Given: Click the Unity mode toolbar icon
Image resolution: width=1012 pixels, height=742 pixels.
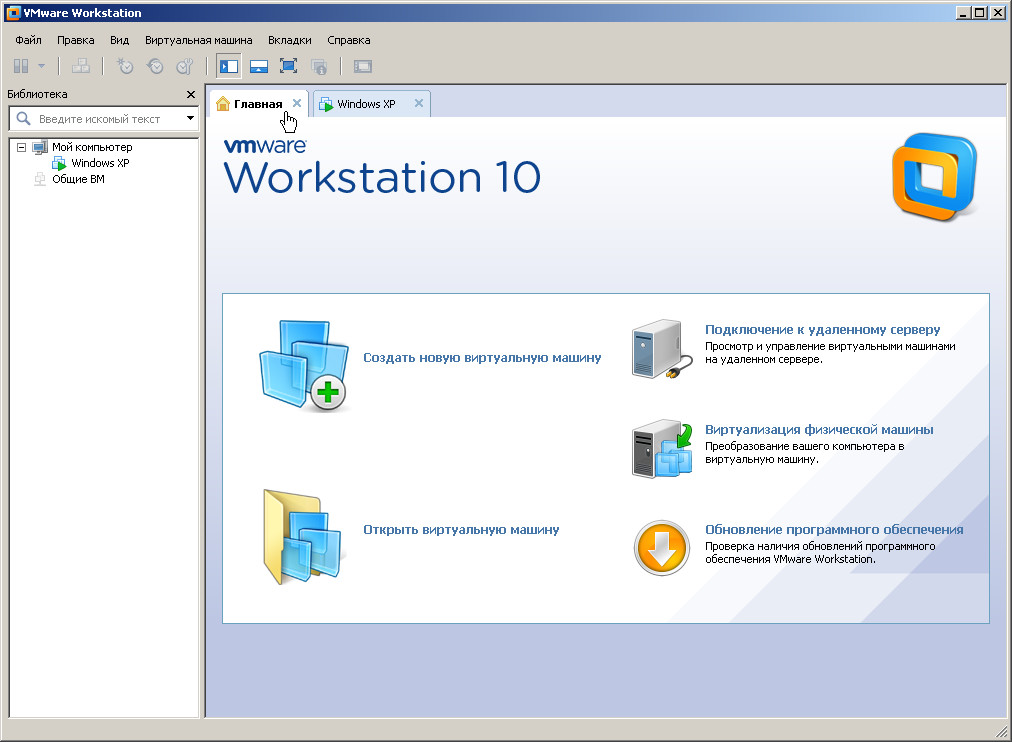Looking at the screenshot, I should click(319, 66).
